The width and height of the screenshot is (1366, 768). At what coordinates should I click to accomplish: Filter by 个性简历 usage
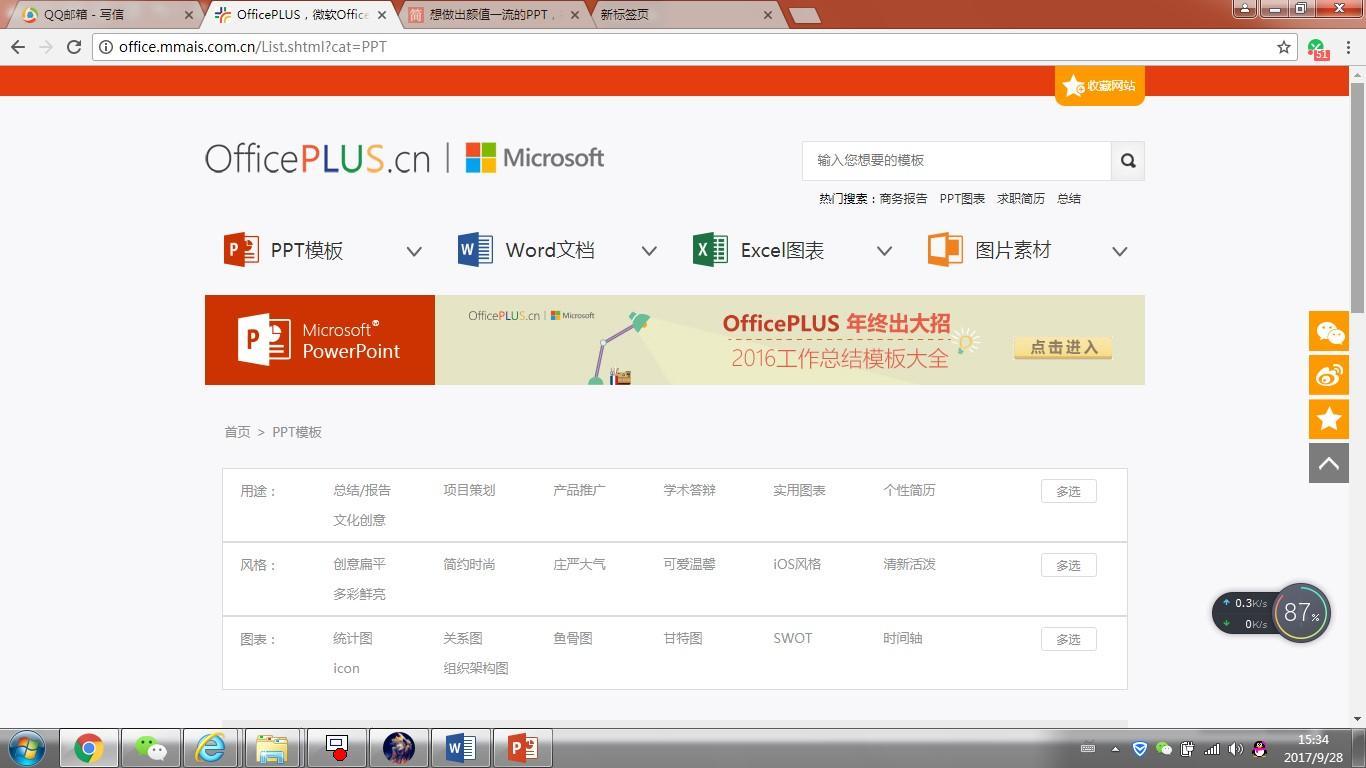point(909,490)
